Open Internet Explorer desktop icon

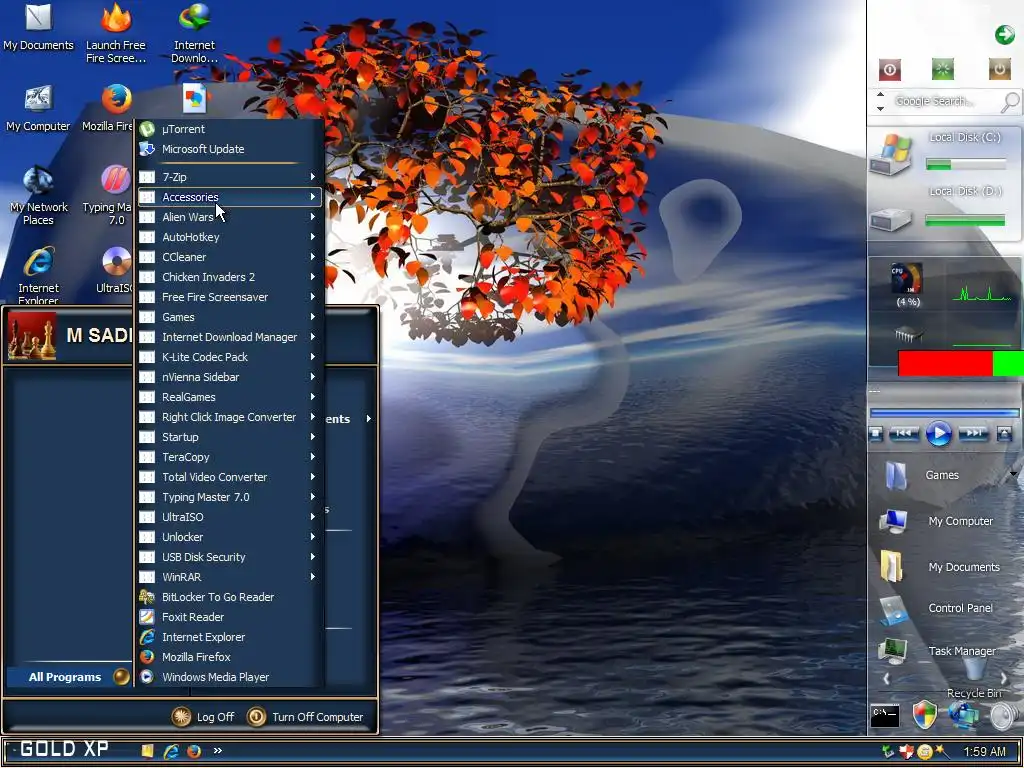38,276
